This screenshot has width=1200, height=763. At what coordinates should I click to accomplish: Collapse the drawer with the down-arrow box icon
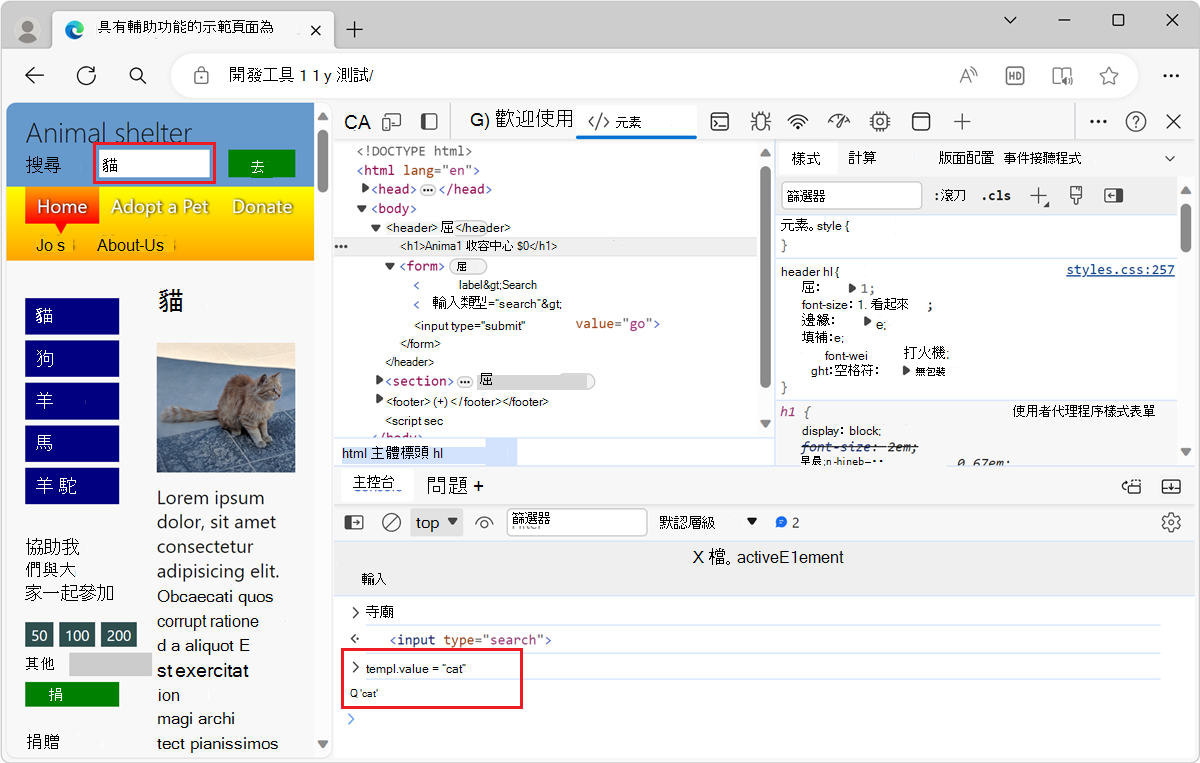click(x=1171, y=487)
